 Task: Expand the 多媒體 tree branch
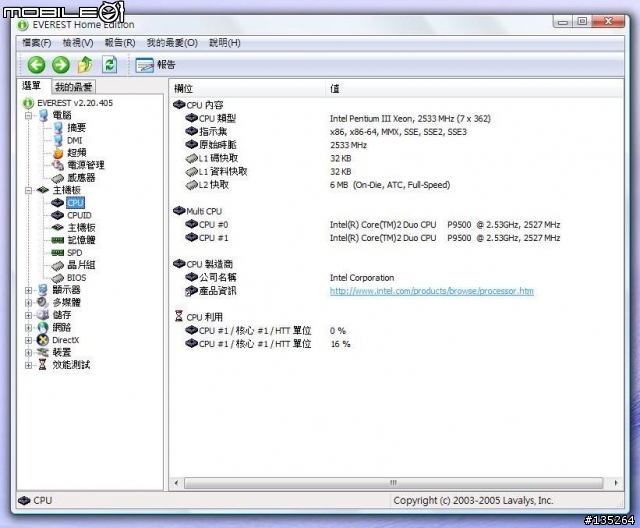(x=29, y=303)
